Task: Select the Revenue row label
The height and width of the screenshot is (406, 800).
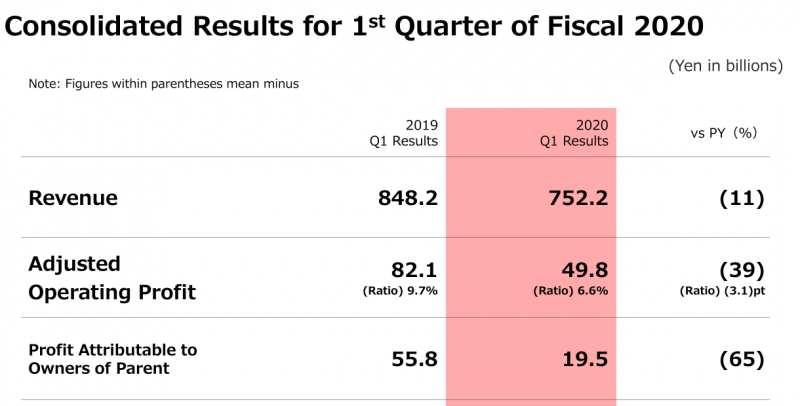Action: [73, 198]
